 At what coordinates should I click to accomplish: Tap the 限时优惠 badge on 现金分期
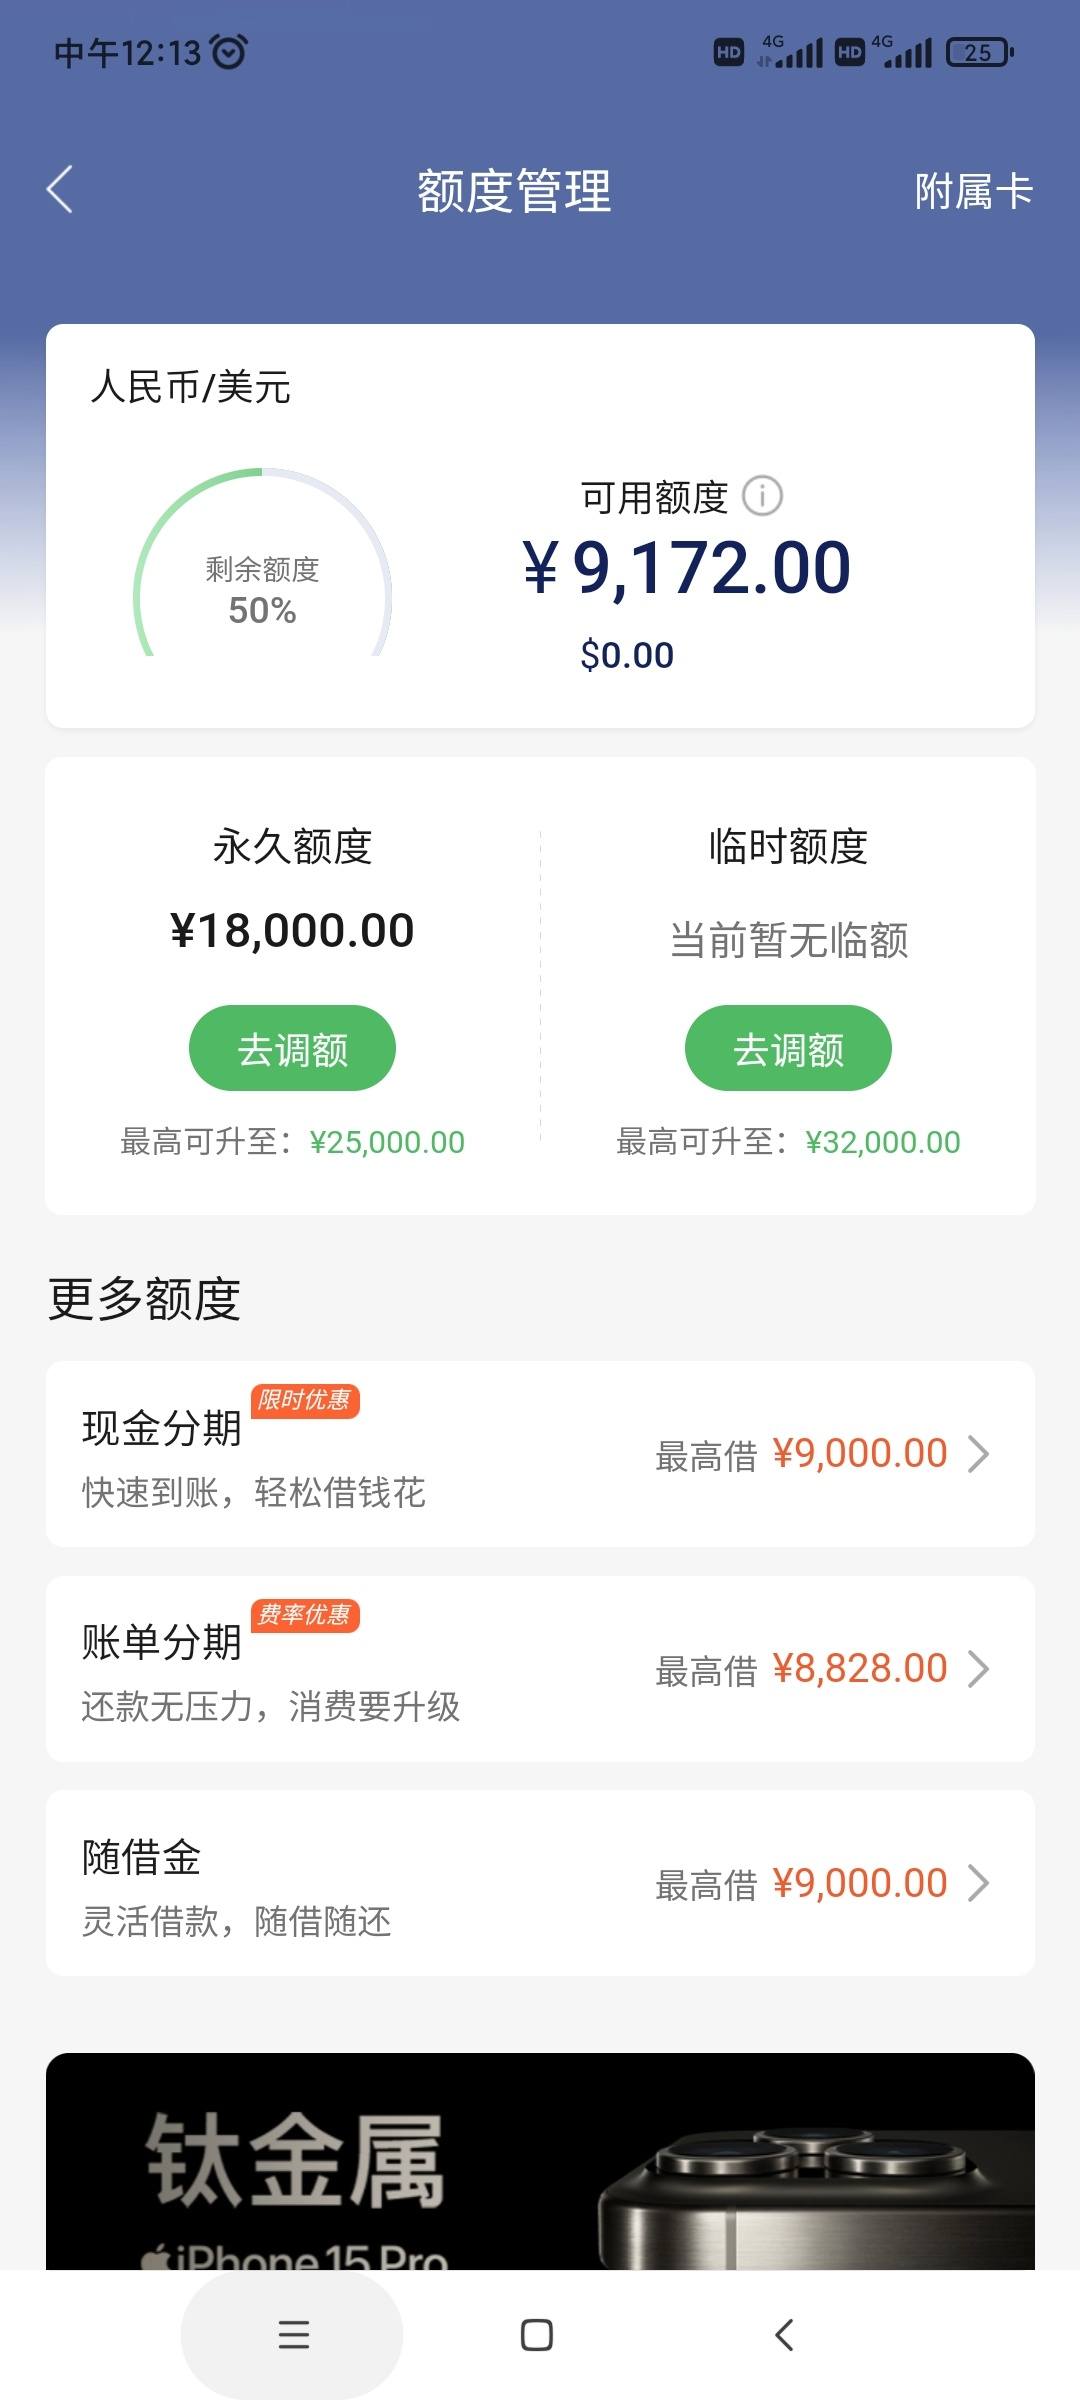(x=304, y=1401)
